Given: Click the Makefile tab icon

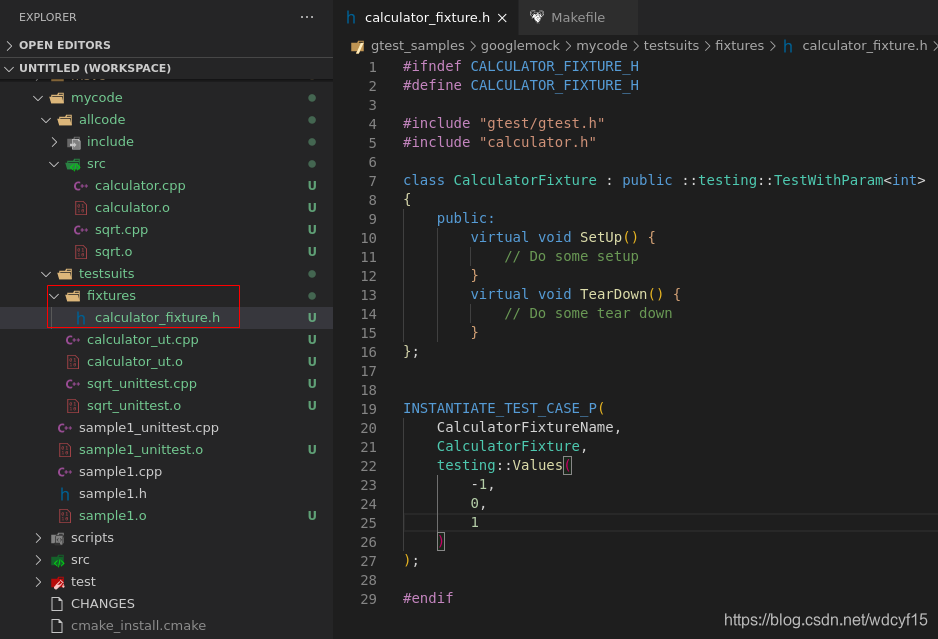Looking at the screenshot, I should (537, 17).
